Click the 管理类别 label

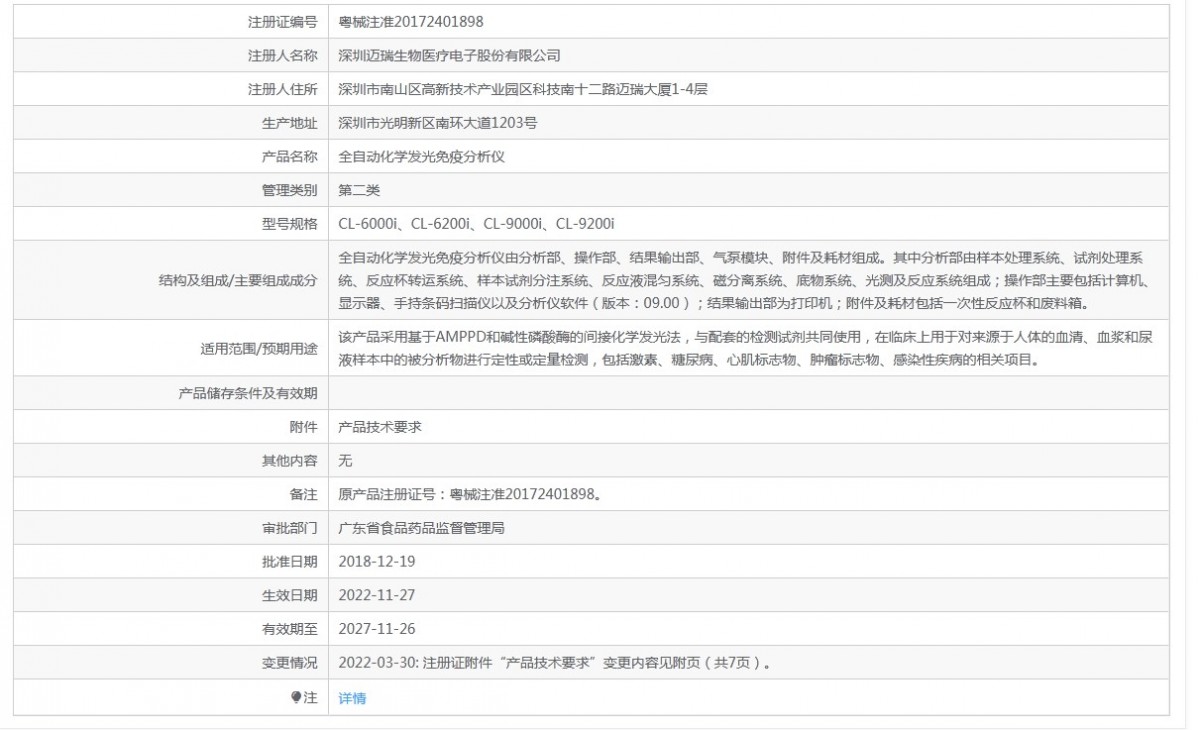(290, 190)
